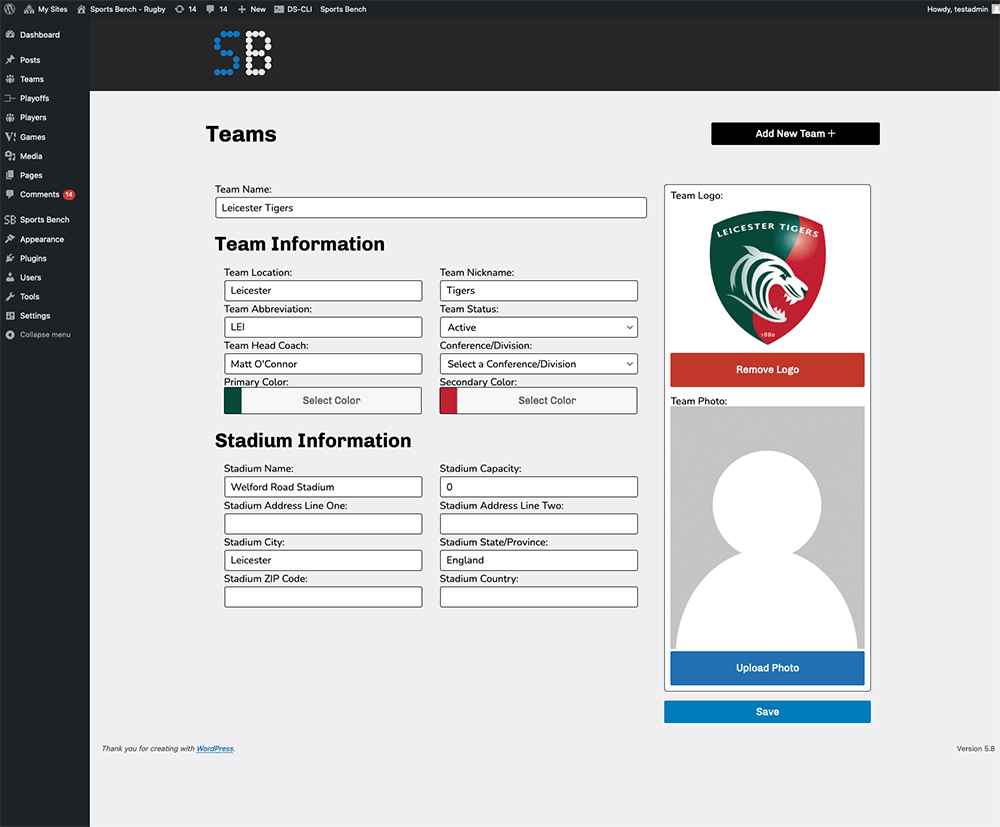This screenshot has width=1000, height=827.
Task: Click the Tools wrench icon
Action: coord(10,296)
